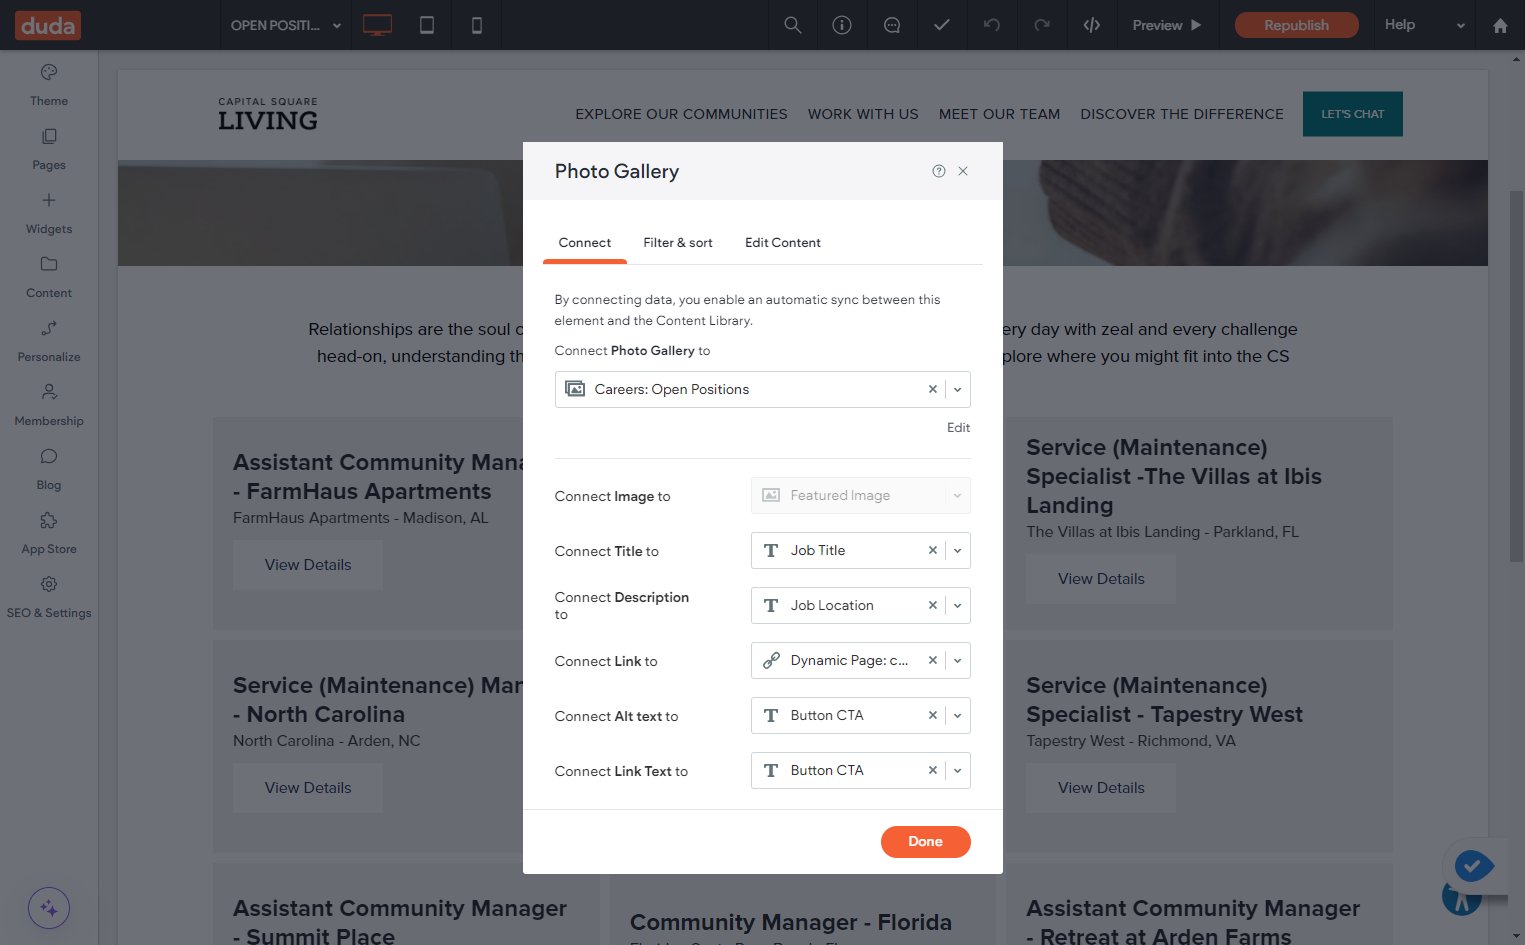This screenshot has width=1525, height=945.
Task: Switch to desktop view icon
Action: point(377,25)
